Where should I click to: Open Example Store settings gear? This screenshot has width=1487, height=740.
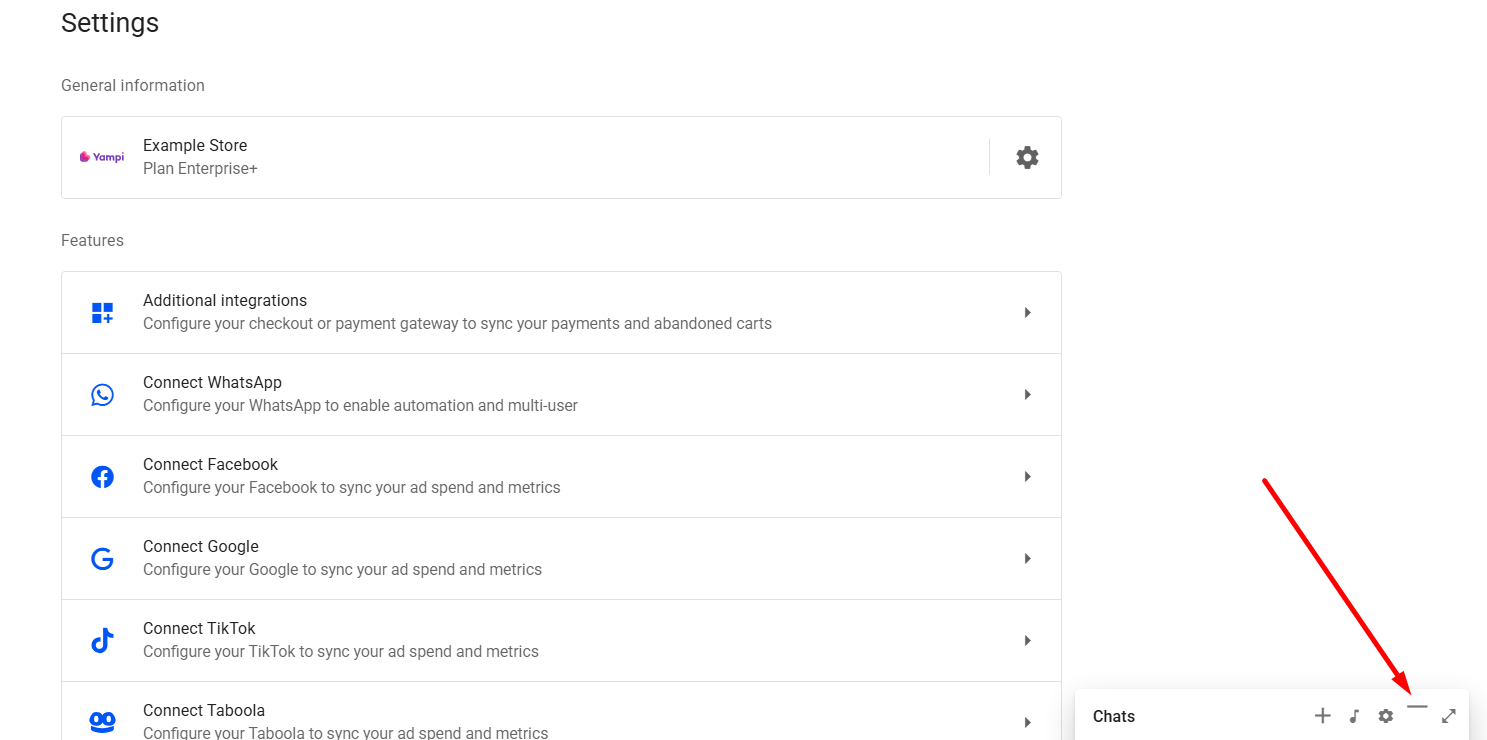[x=1027, y=157]
